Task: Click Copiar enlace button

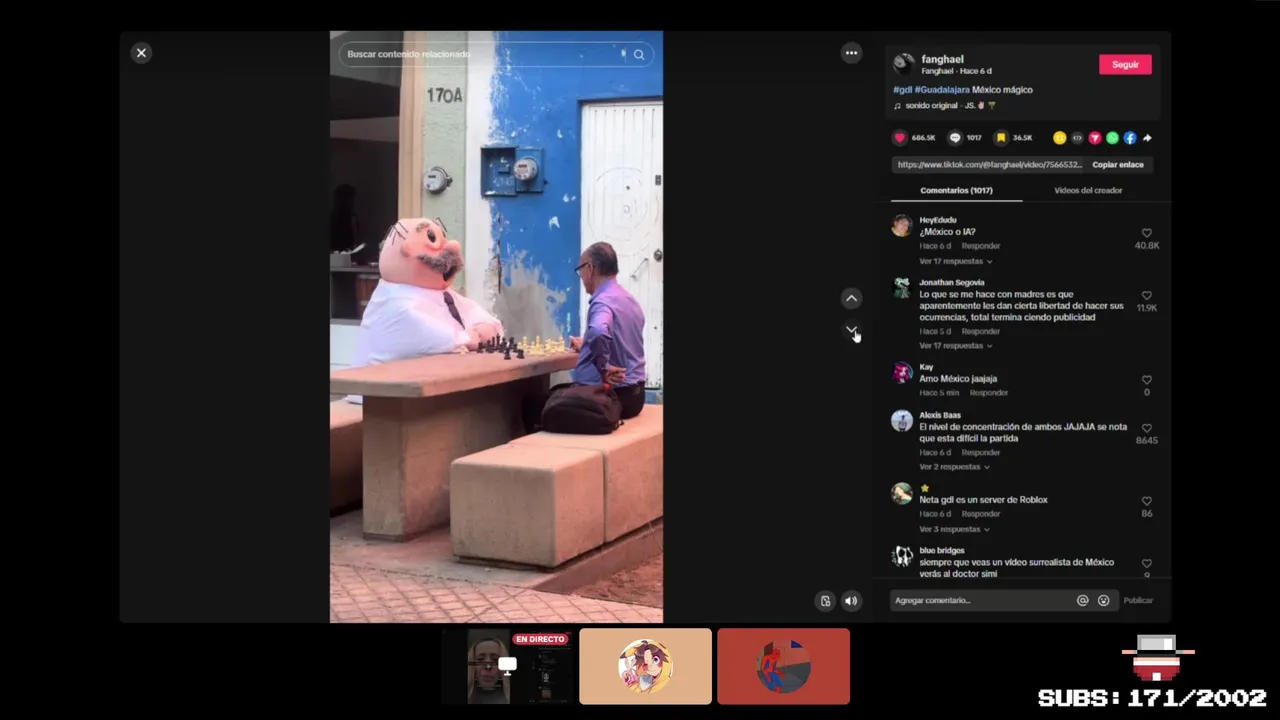Action: pos(1117,165)
